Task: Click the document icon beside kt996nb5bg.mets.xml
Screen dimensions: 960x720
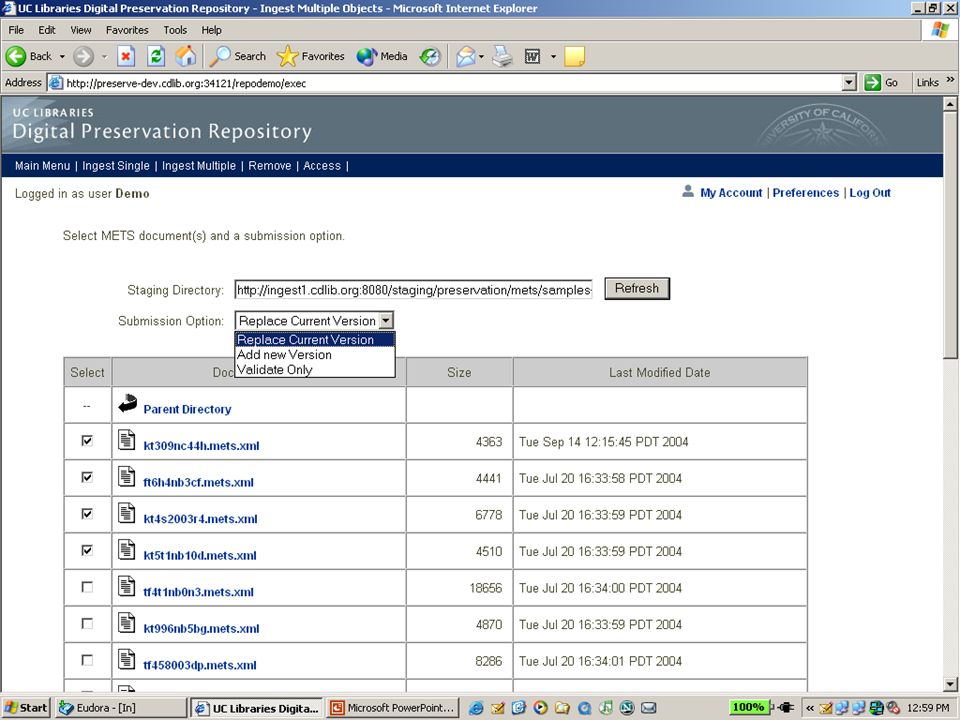Action: pyautogui.click(x=126, y=623)
